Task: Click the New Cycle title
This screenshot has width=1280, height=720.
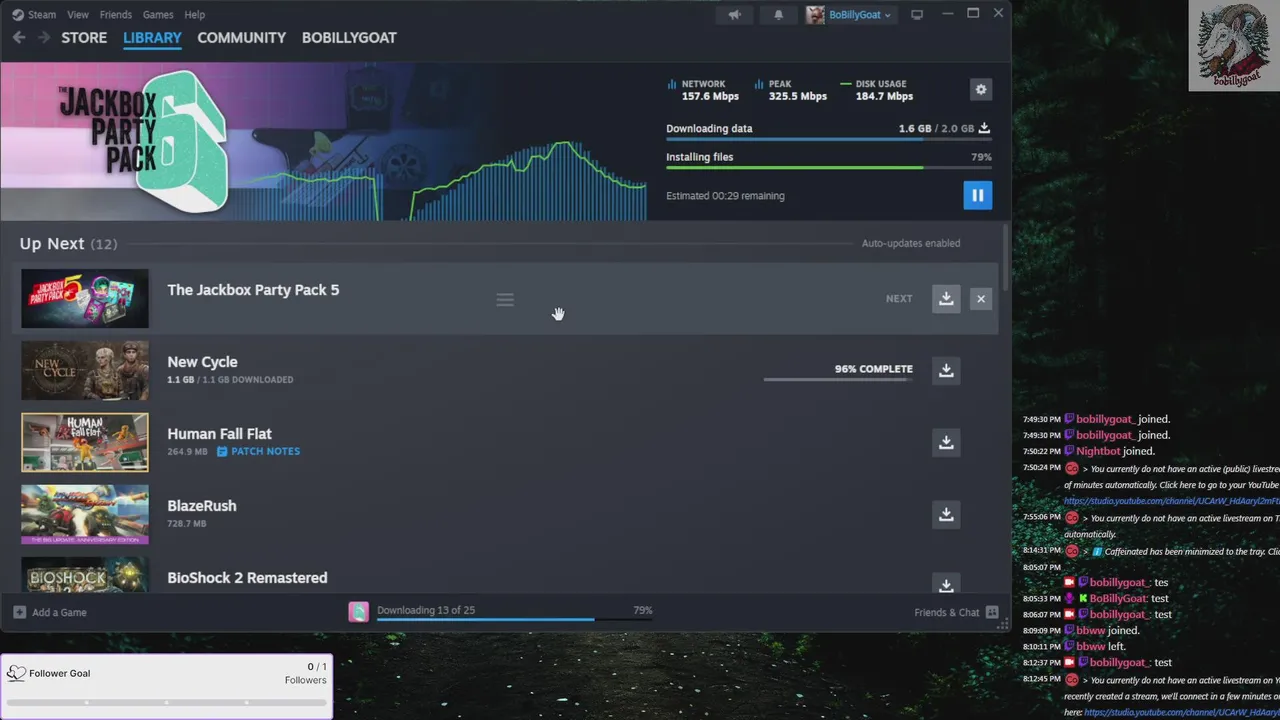Action: tap(202, 362)
